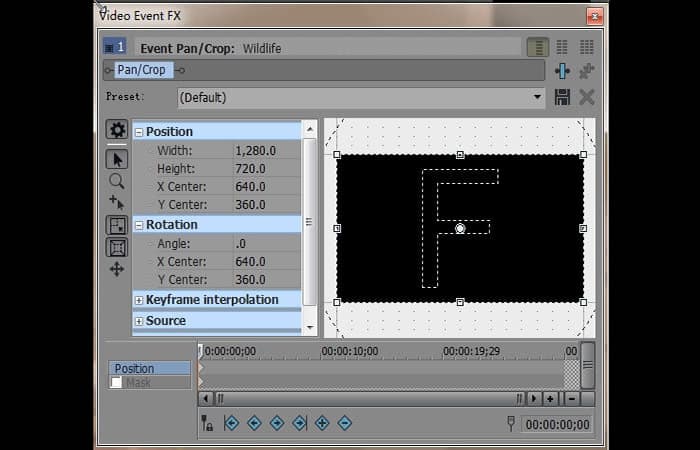700x450 pixels.
Task: Switch to the two-column grid view icon
Action: click(x=562, y=47)
